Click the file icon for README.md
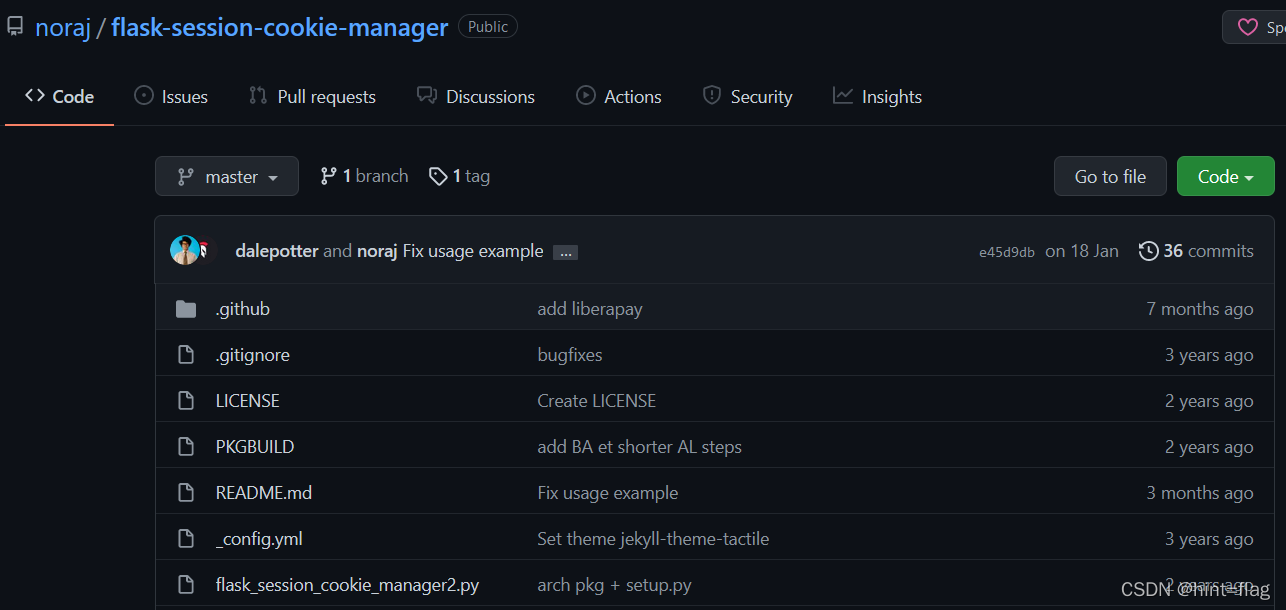Viewport: 1286px width, 610px height. (x=186, y=493)
